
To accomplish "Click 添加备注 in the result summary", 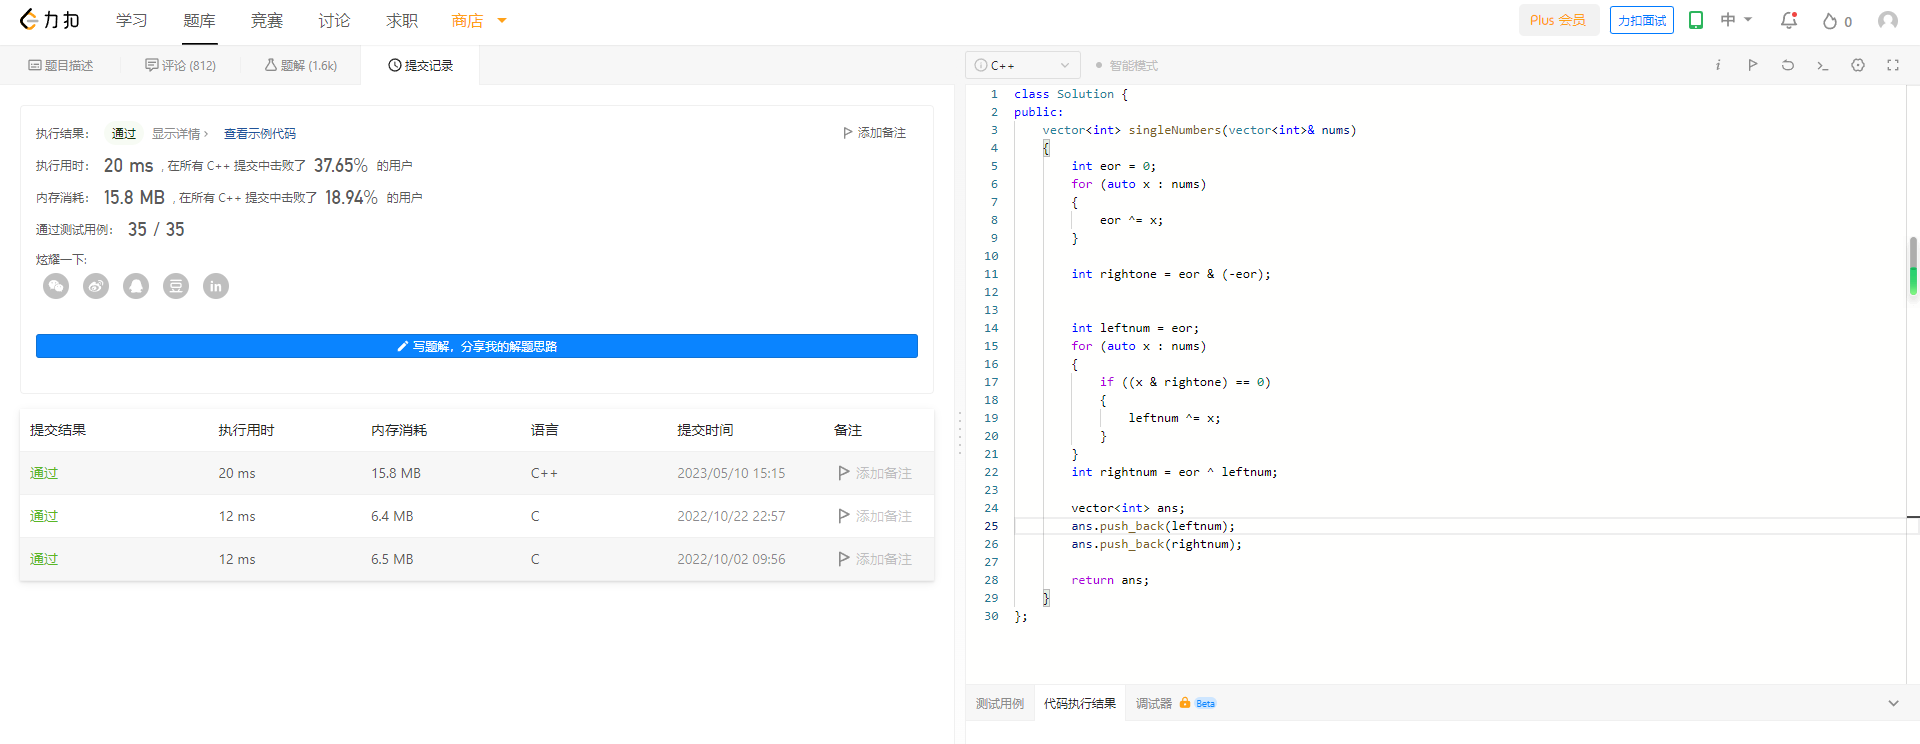I will click(x=875, y=133).
